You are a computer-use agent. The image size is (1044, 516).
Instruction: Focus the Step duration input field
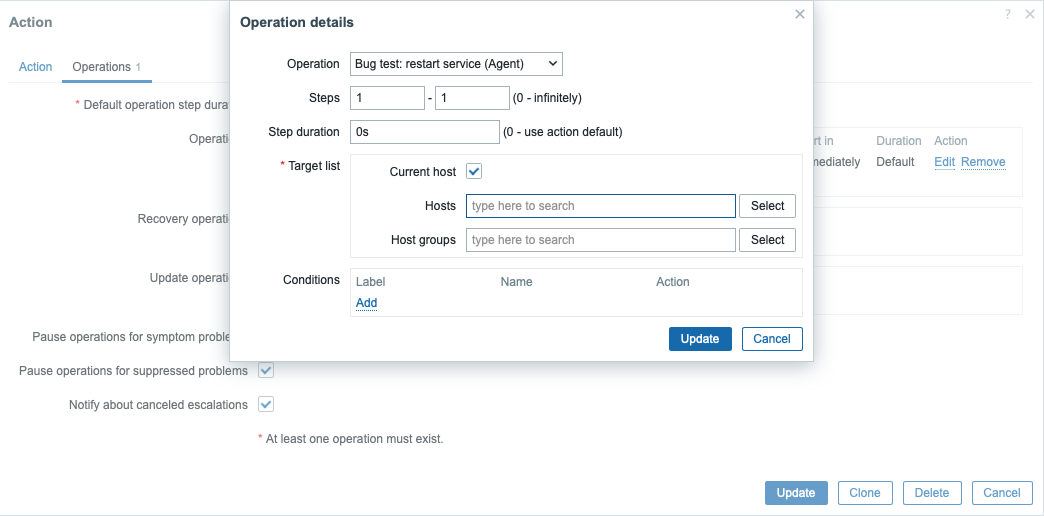click(424, 132)
